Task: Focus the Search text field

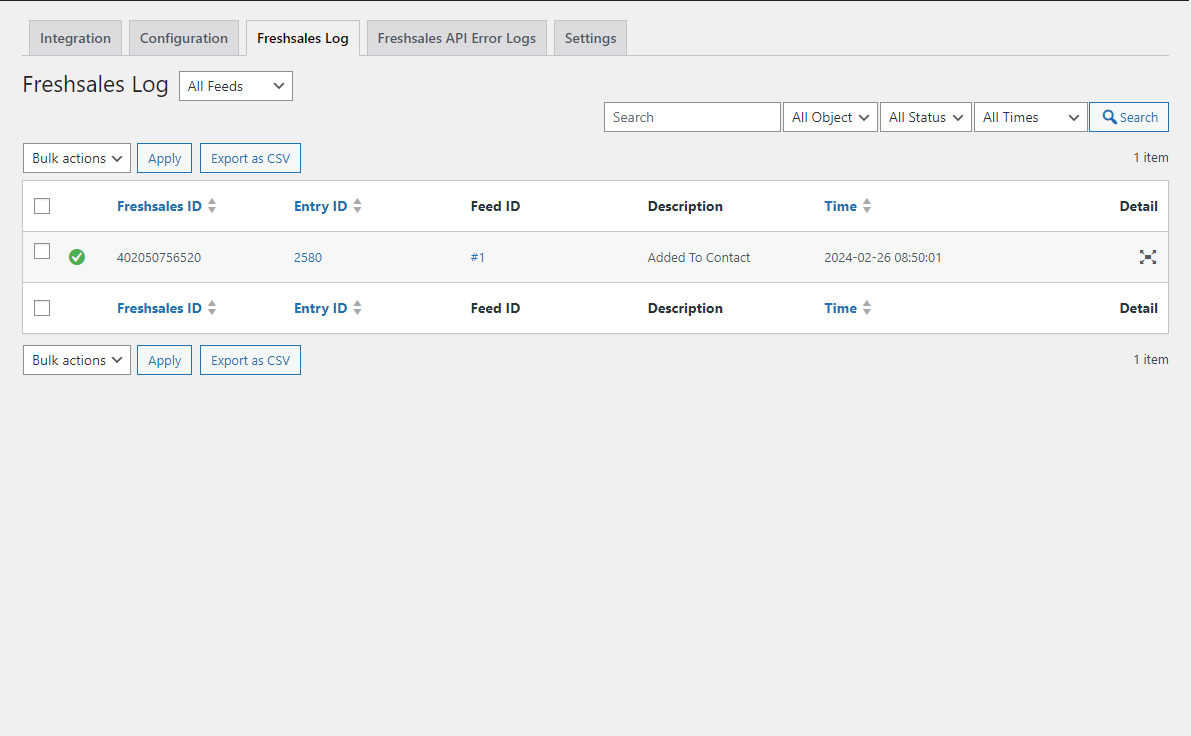Action: click(692, 117)
